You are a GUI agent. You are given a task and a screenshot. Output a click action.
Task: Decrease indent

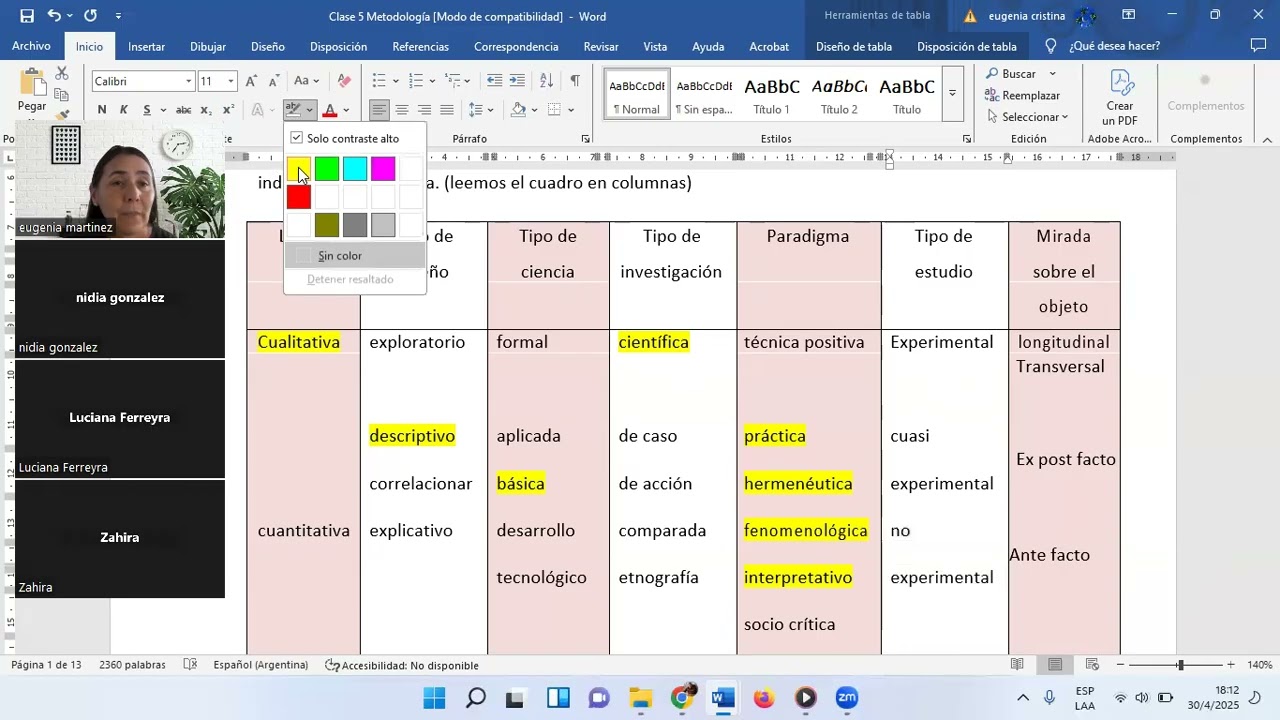click(x=494, y=81)
